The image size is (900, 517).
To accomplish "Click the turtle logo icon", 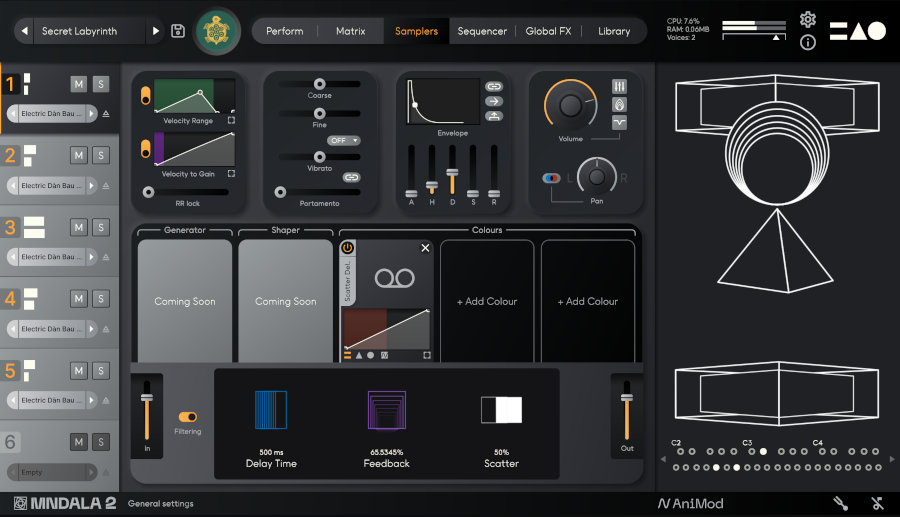I will tap(210, 31).
